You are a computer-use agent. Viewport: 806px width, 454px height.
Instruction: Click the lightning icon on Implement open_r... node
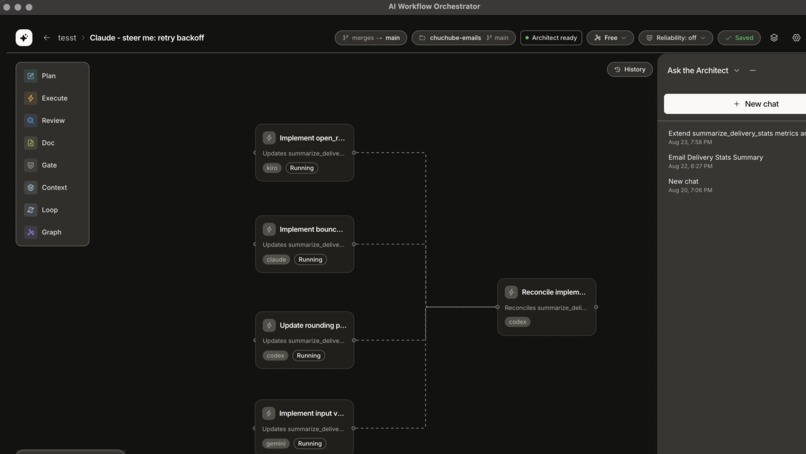(269, 138)
